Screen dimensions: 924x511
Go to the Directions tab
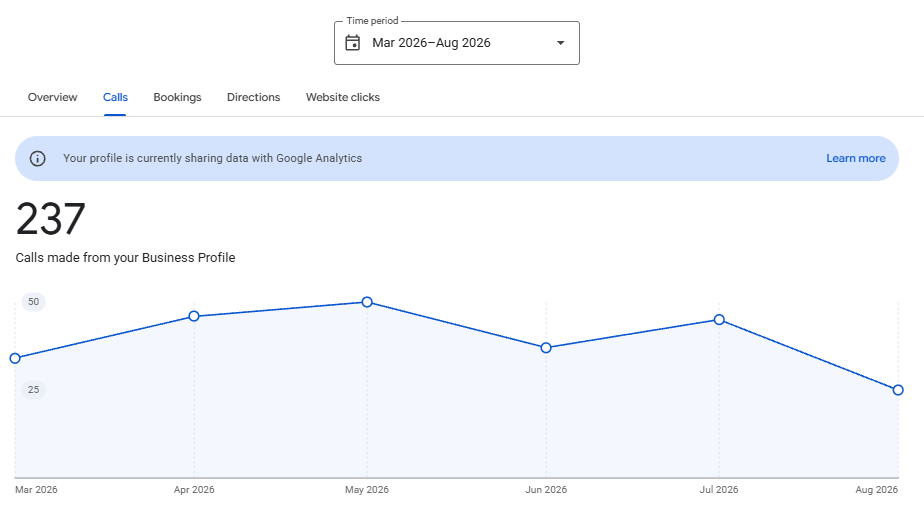pos(253,97)
